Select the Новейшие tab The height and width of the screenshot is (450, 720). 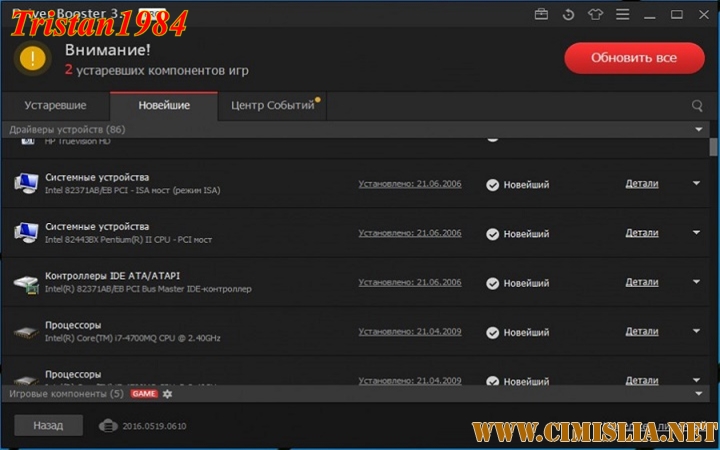click(164, 106)
